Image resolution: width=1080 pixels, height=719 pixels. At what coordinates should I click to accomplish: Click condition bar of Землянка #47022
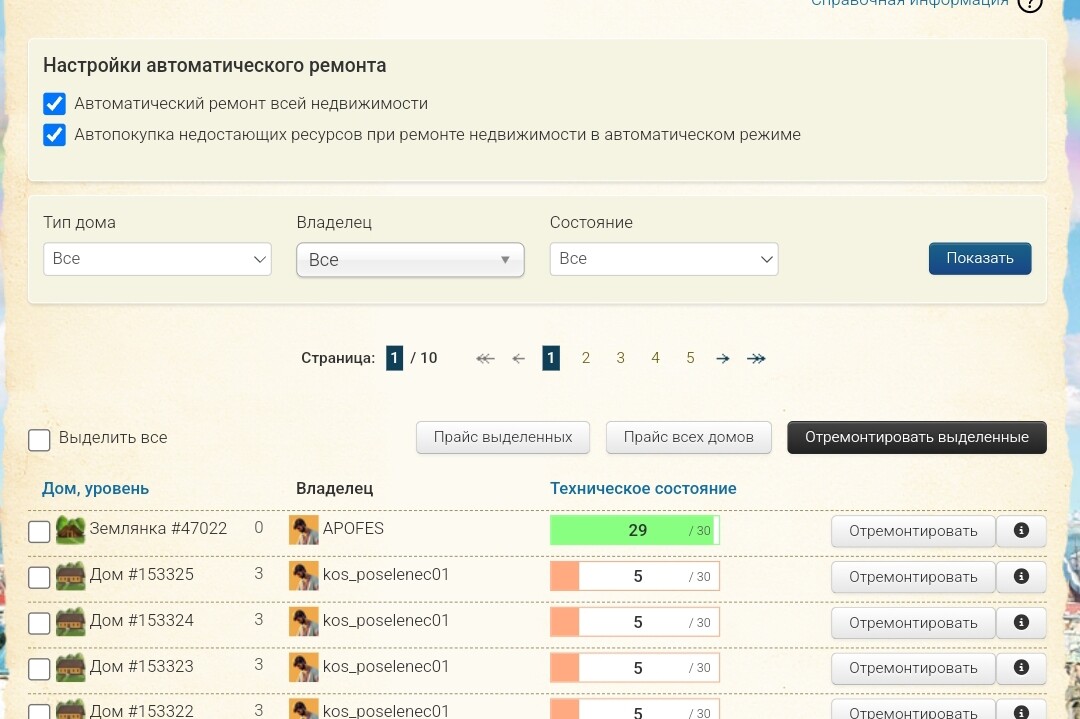pos(634,531)
